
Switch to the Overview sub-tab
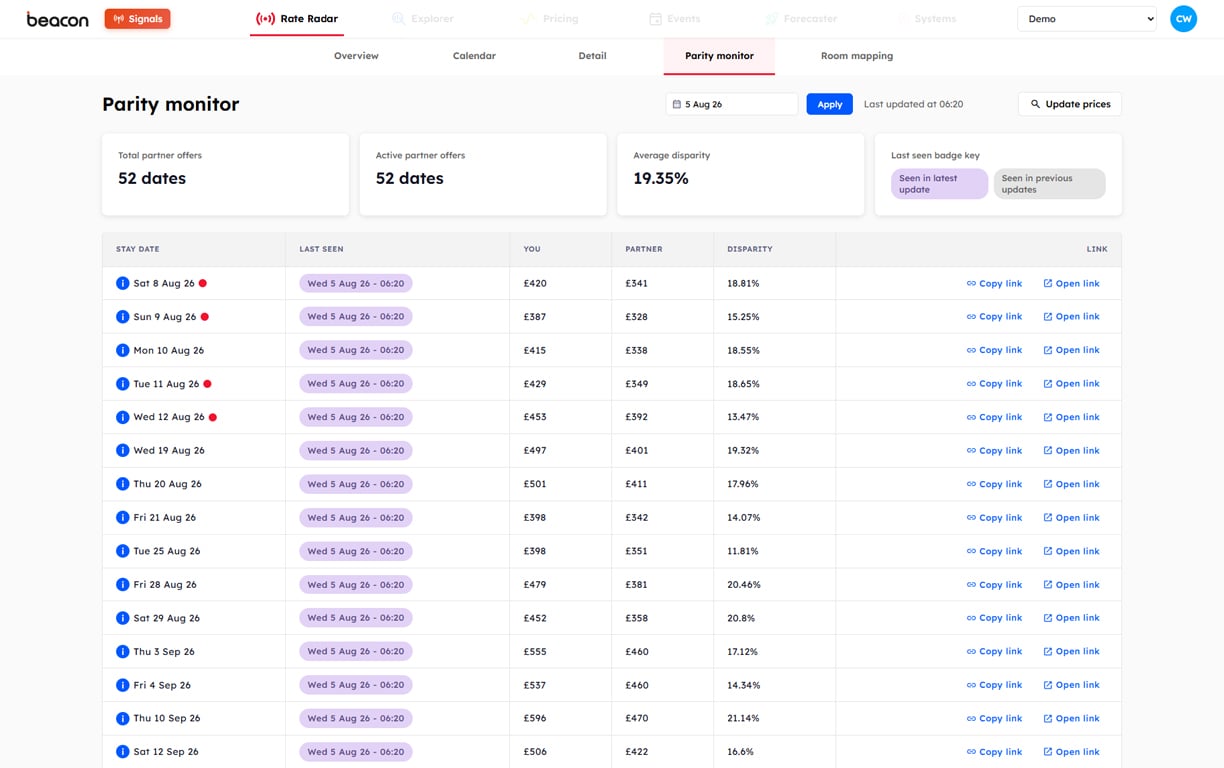click(356, 56)
